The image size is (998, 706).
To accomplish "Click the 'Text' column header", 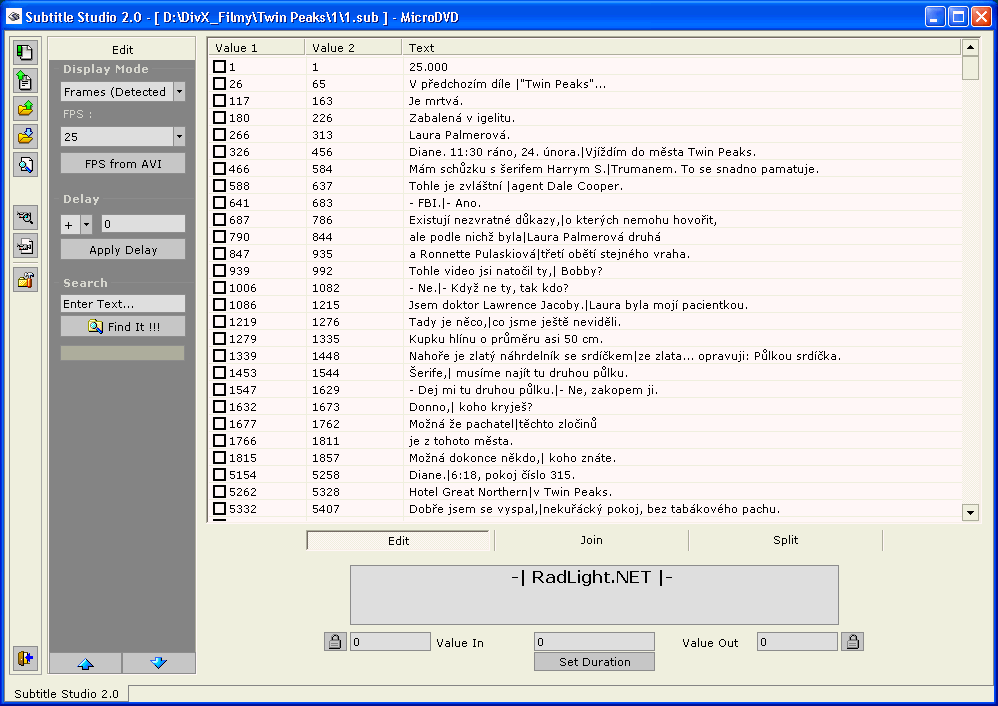I will (x=681, y=48).
